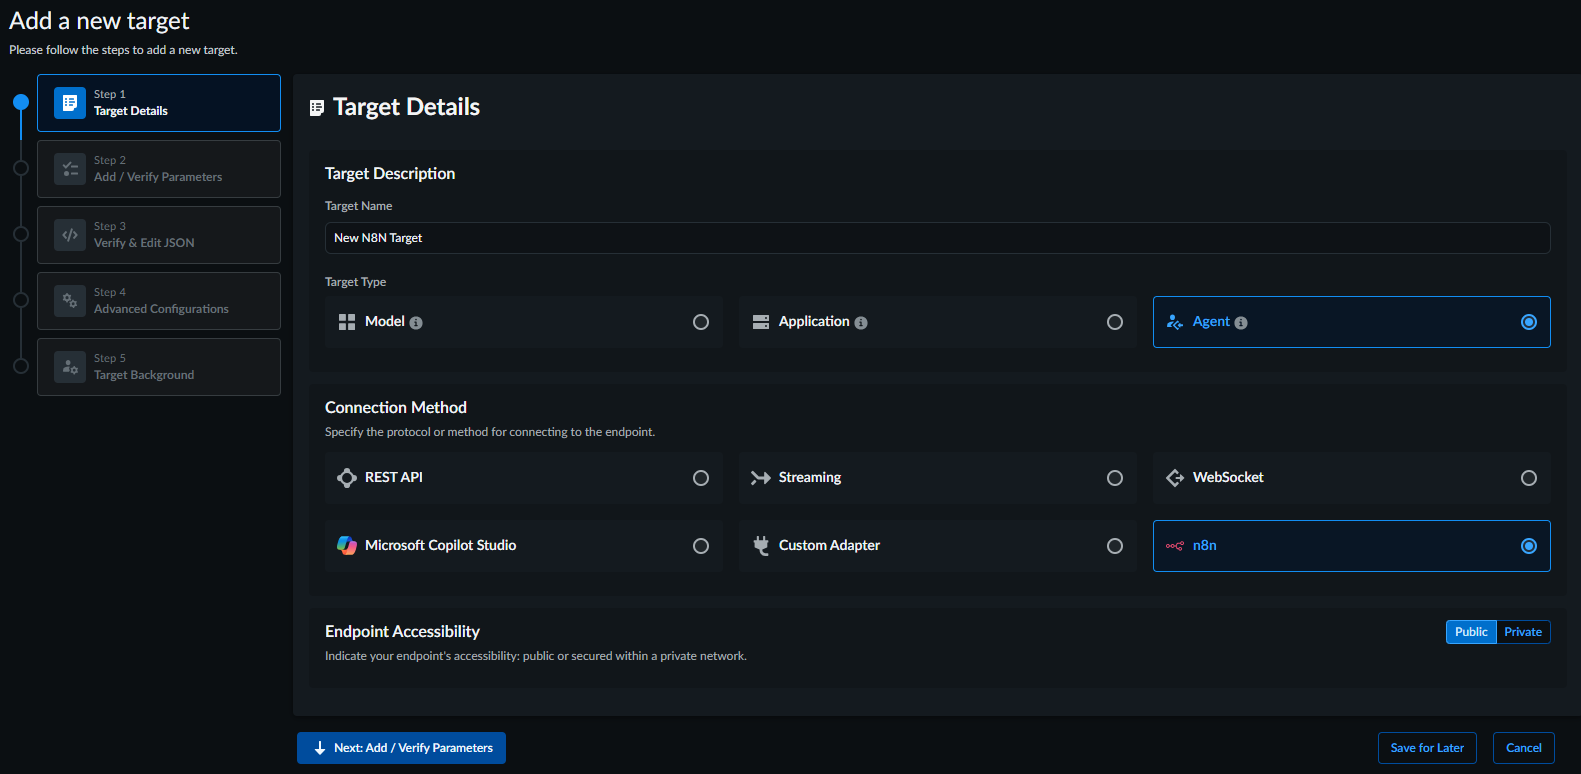Click the Step 5 progress dot

21,366
